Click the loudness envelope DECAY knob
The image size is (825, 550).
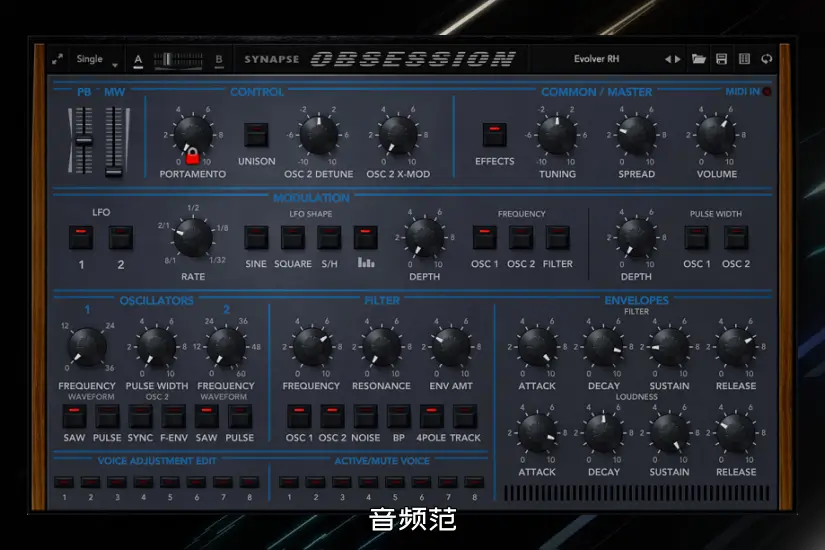(604, 433)
